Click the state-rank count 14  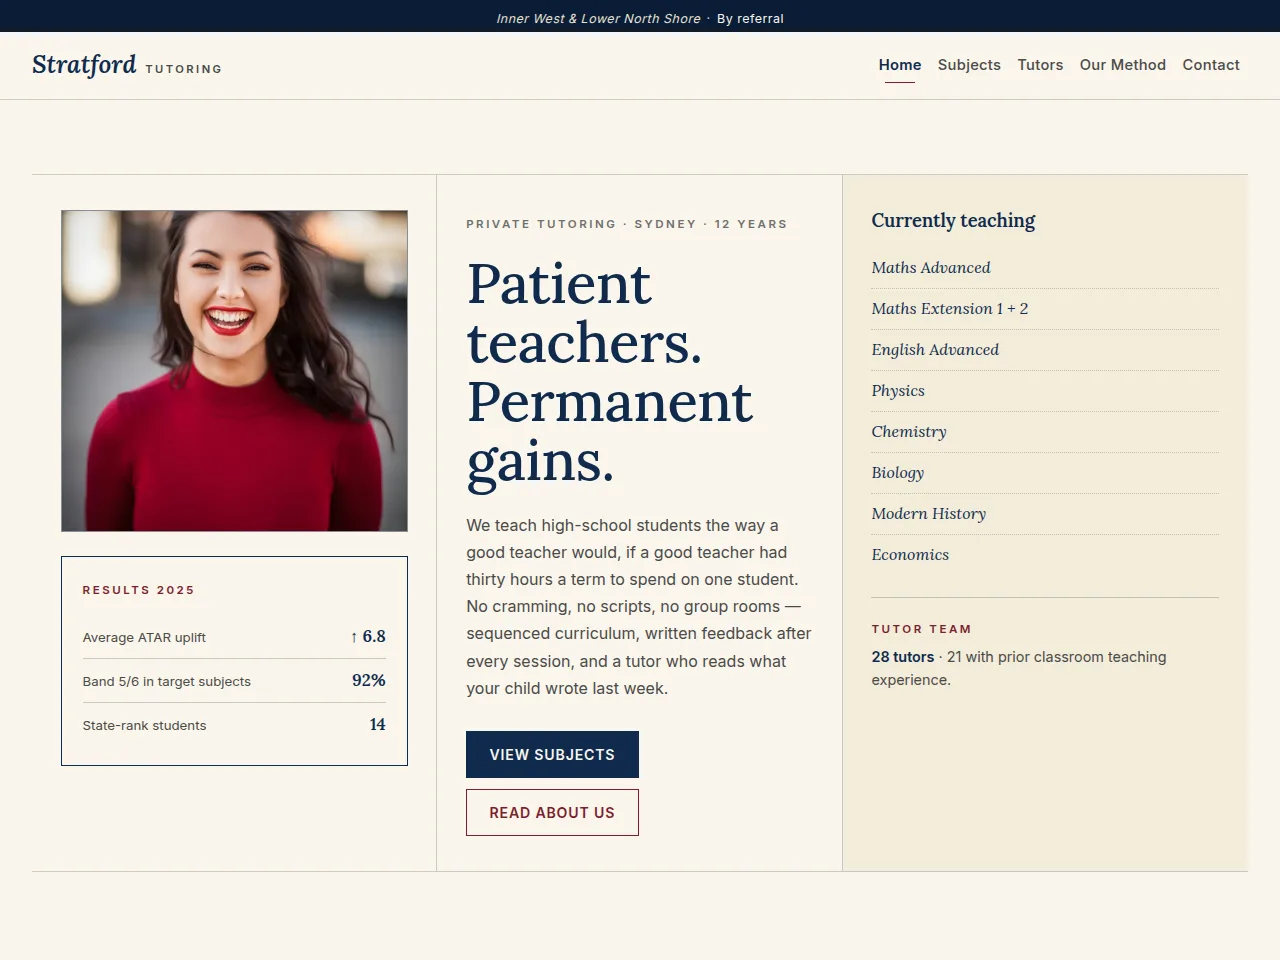coord(377,724)
